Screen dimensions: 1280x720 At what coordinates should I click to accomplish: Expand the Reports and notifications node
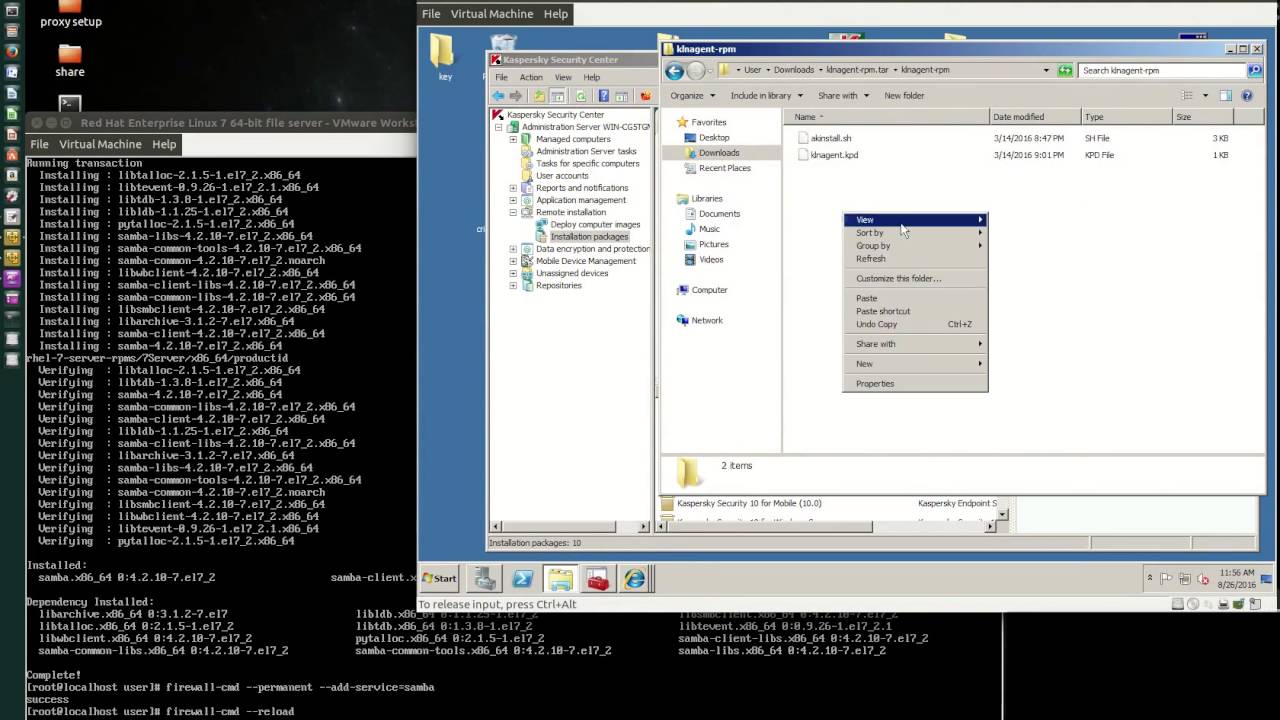513,188
